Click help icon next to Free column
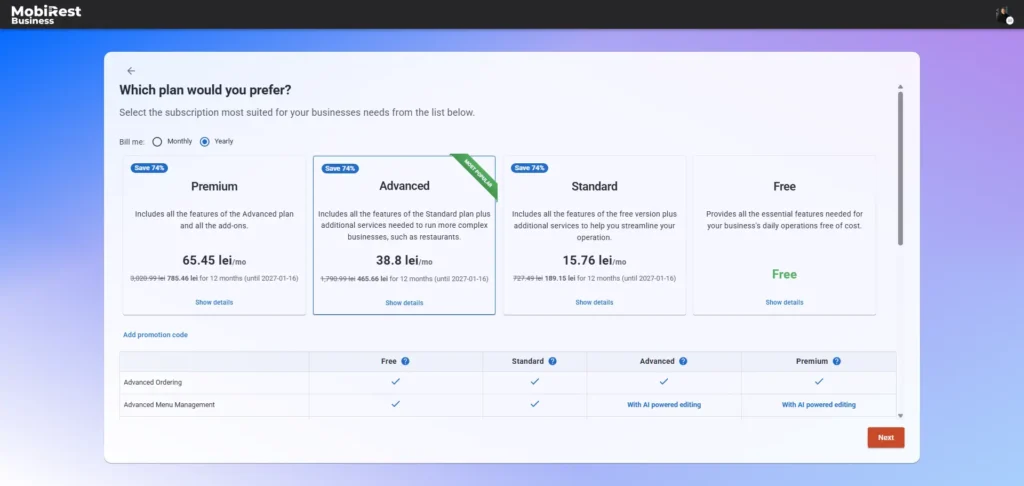 [406, 361]
